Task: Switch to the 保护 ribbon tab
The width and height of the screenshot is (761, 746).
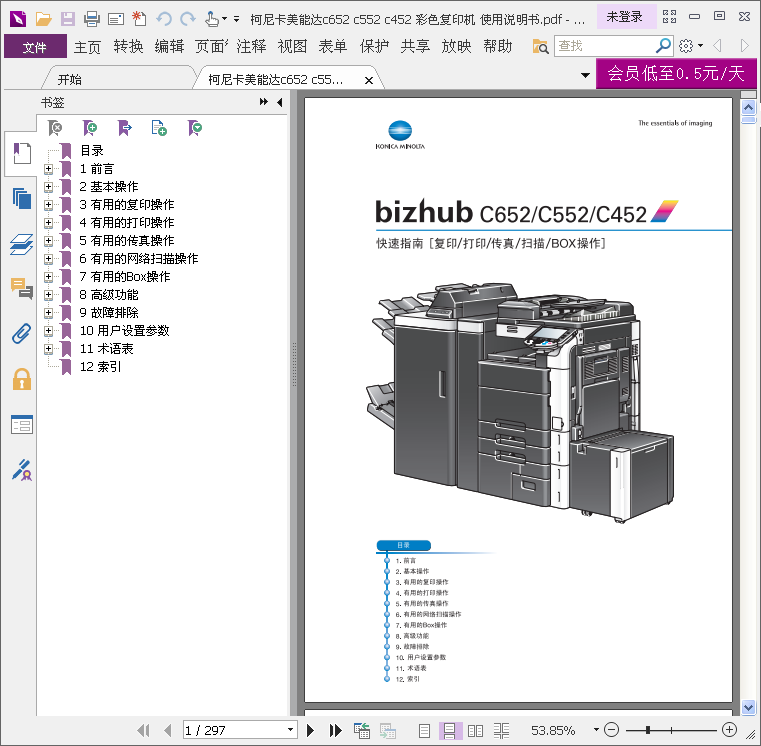Action: tap(374, 47)
